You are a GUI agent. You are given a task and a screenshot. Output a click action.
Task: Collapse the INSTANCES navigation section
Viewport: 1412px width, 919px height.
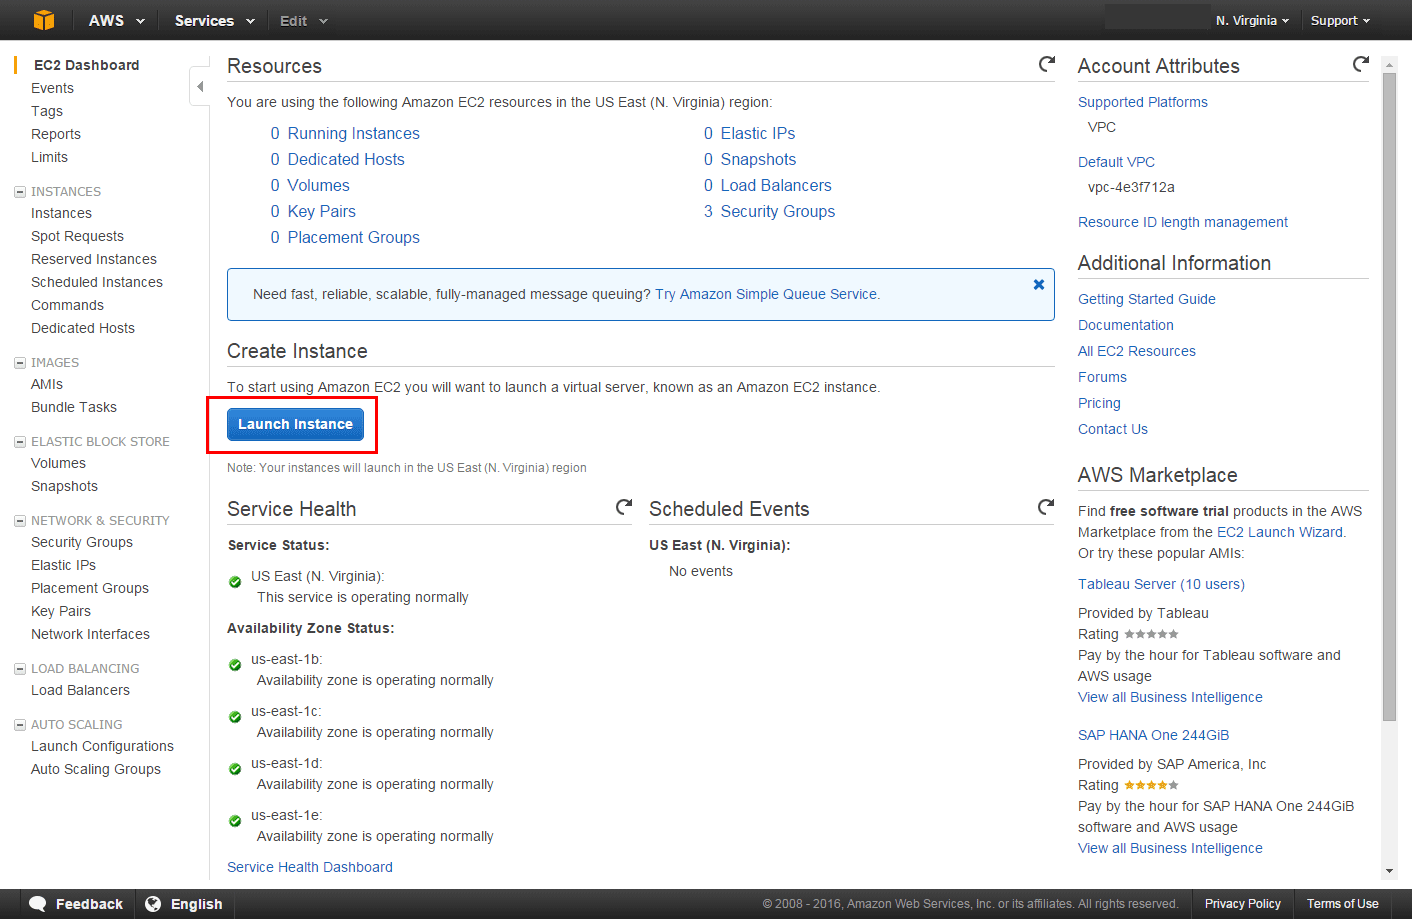click(20, 192)
